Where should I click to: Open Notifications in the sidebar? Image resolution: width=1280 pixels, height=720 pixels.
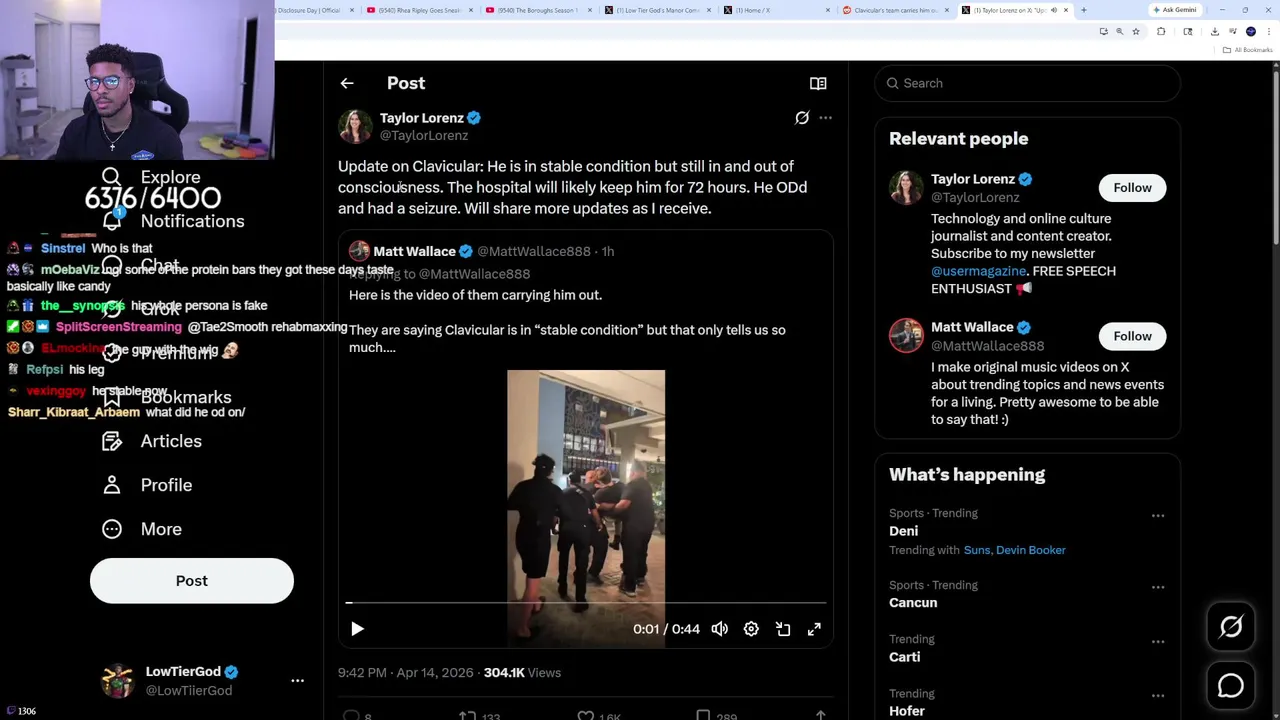174,221
